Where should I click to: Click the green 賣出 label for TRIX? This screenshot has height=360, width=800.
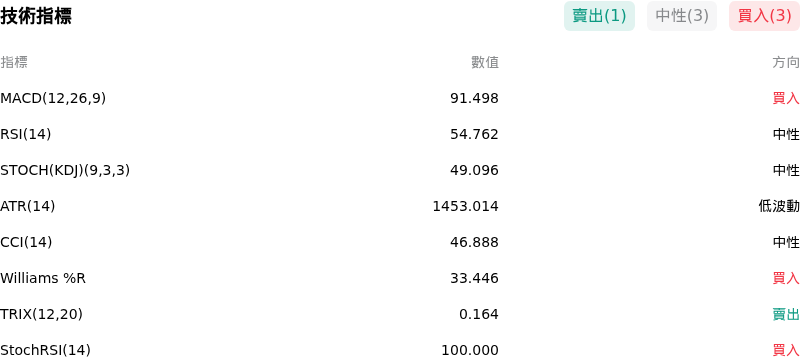click(x=786, y=314)
